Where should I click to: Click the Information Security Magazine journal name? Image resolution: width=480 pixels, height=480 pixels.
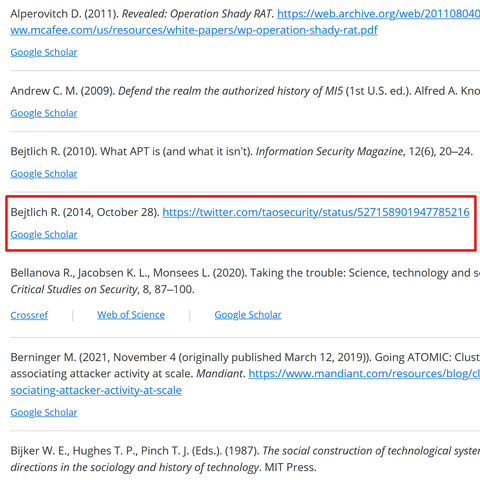pyautogui.click(x=329, y=152)
